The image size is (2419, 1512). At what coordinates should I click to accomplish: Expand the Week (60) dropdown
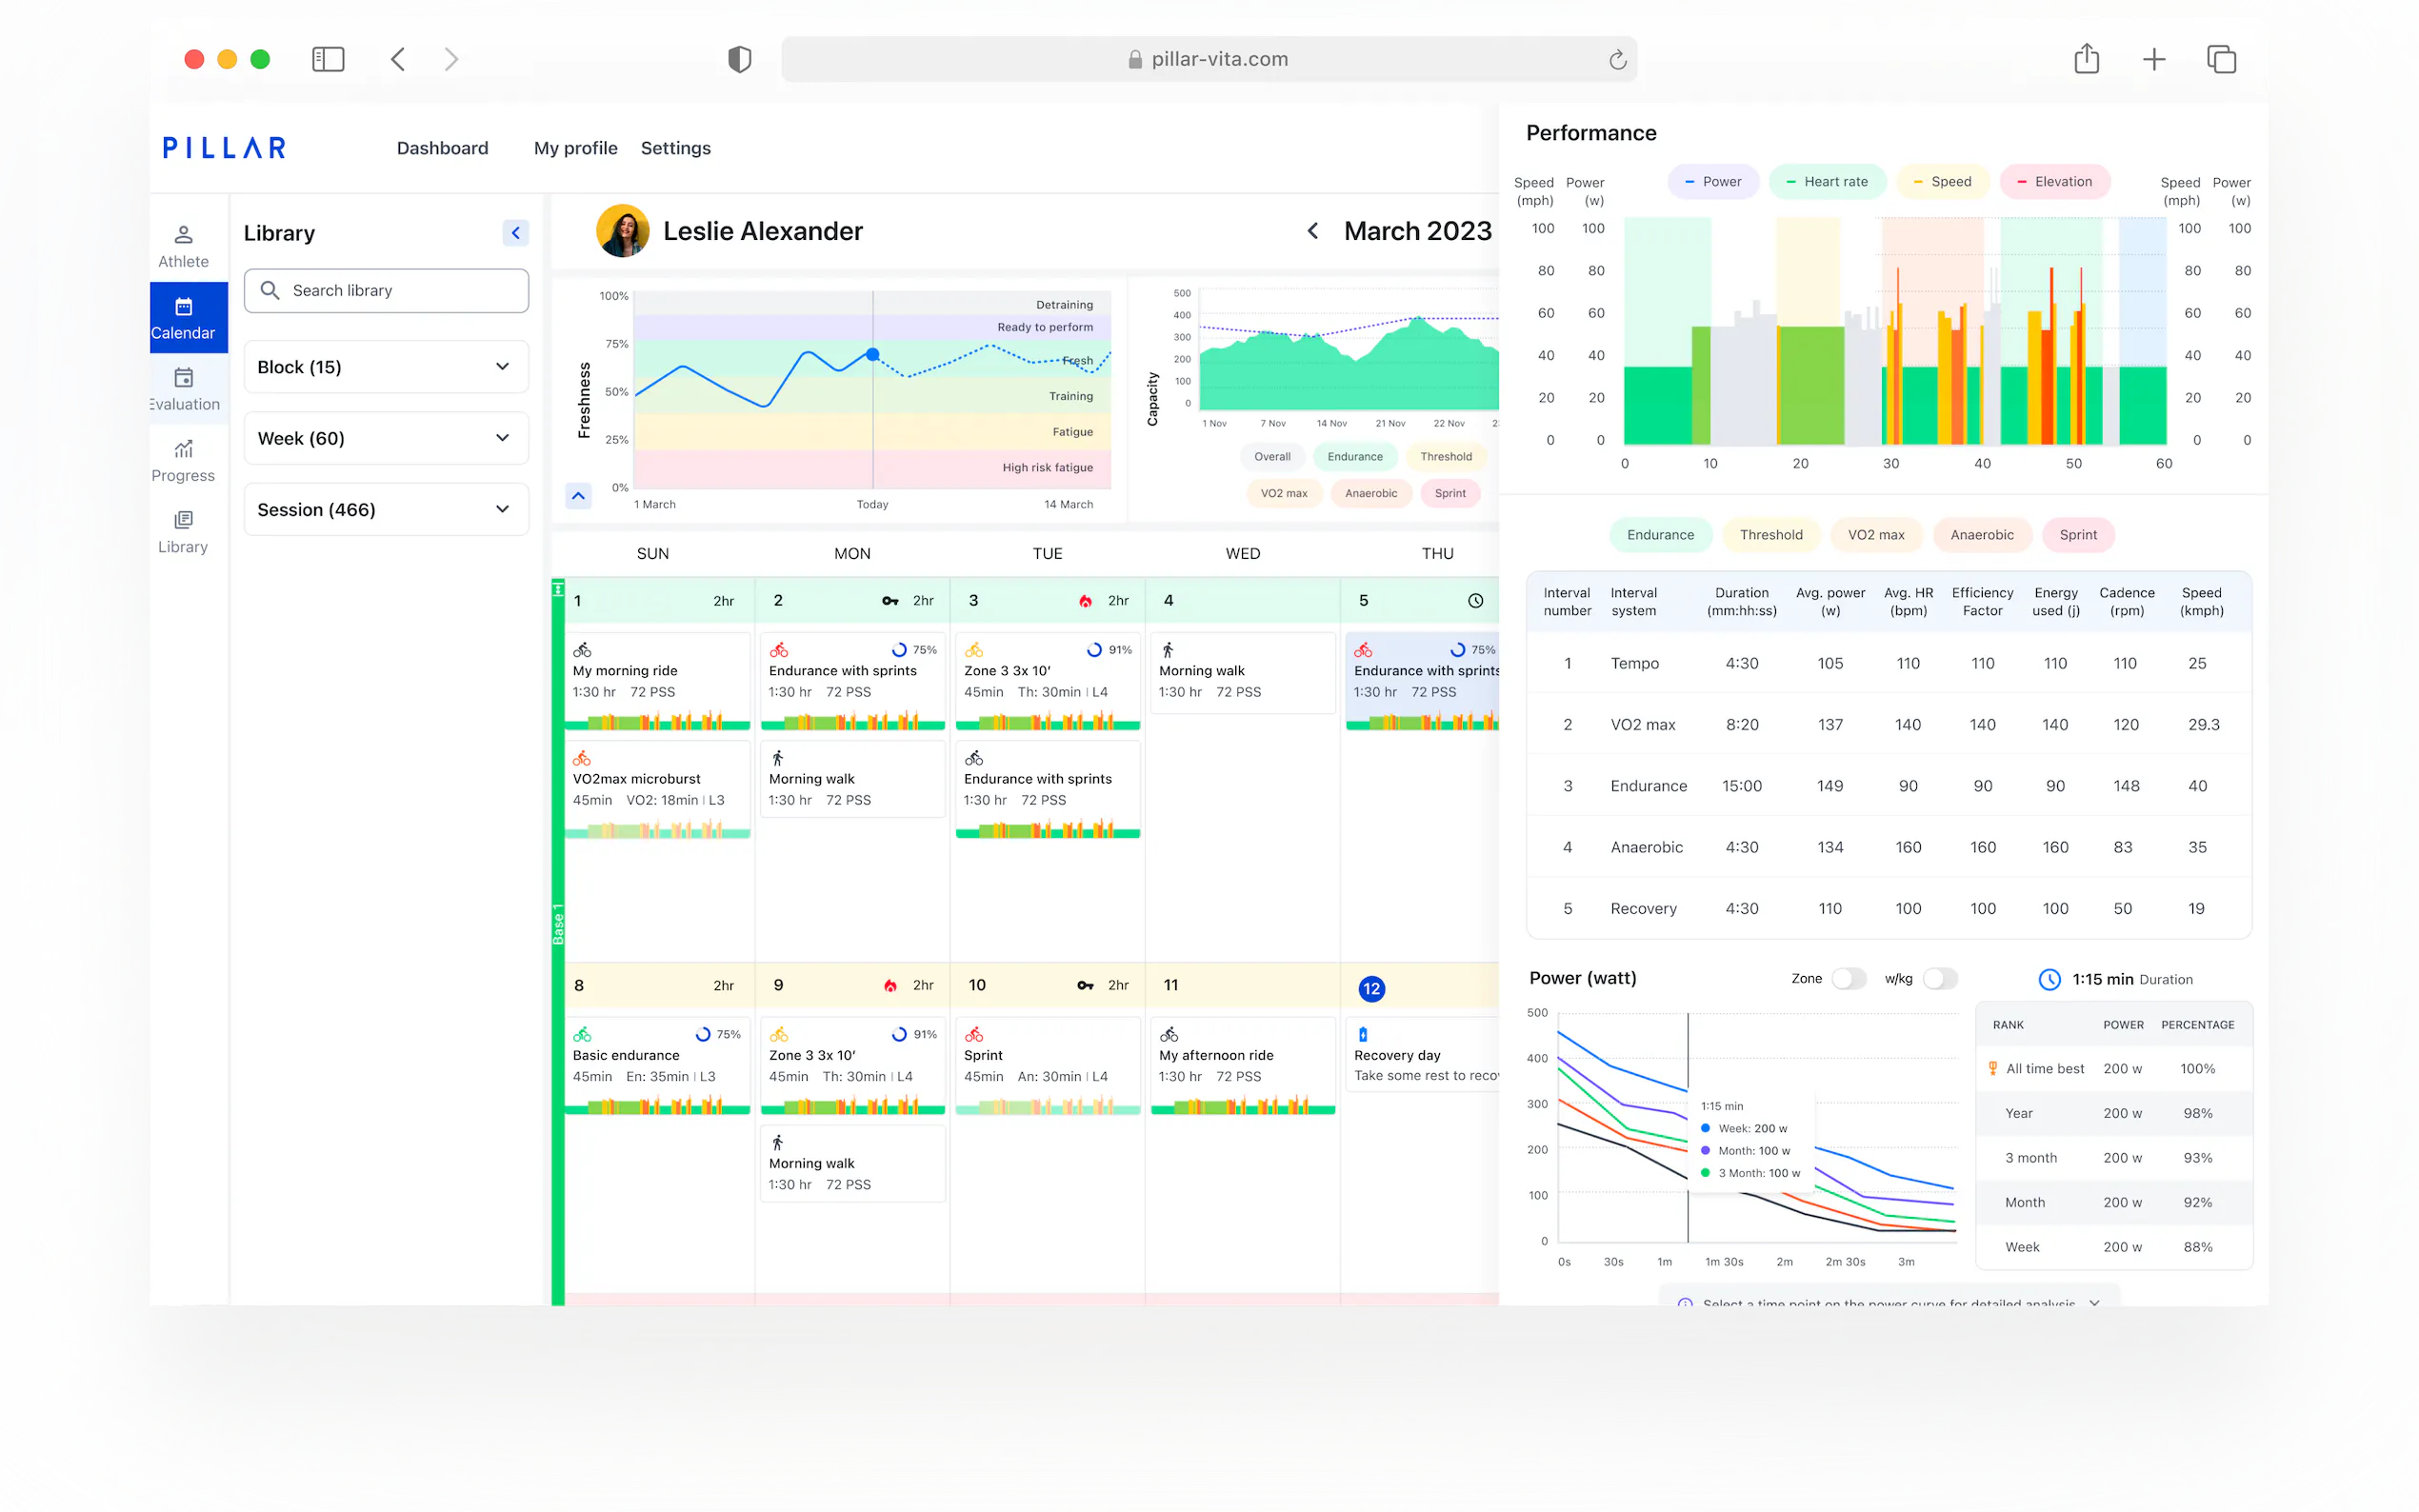pos(386,438)
